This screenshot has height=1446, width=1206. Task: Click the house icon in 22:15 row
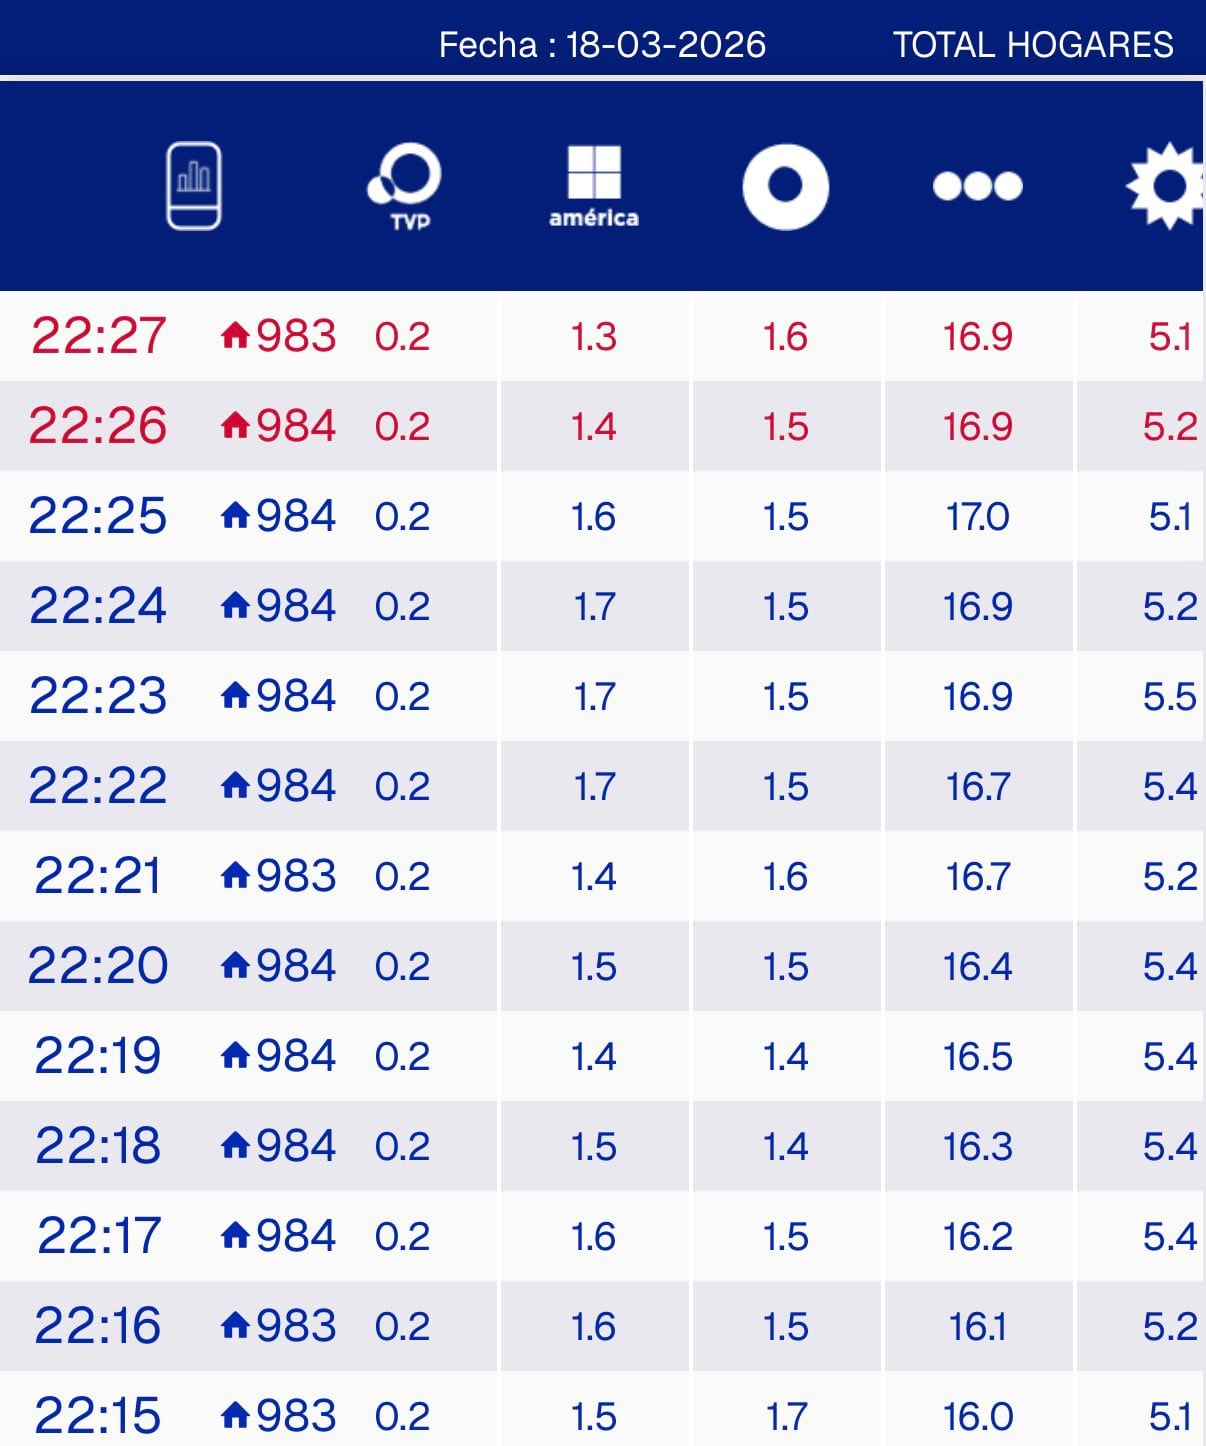point(235,1415)
